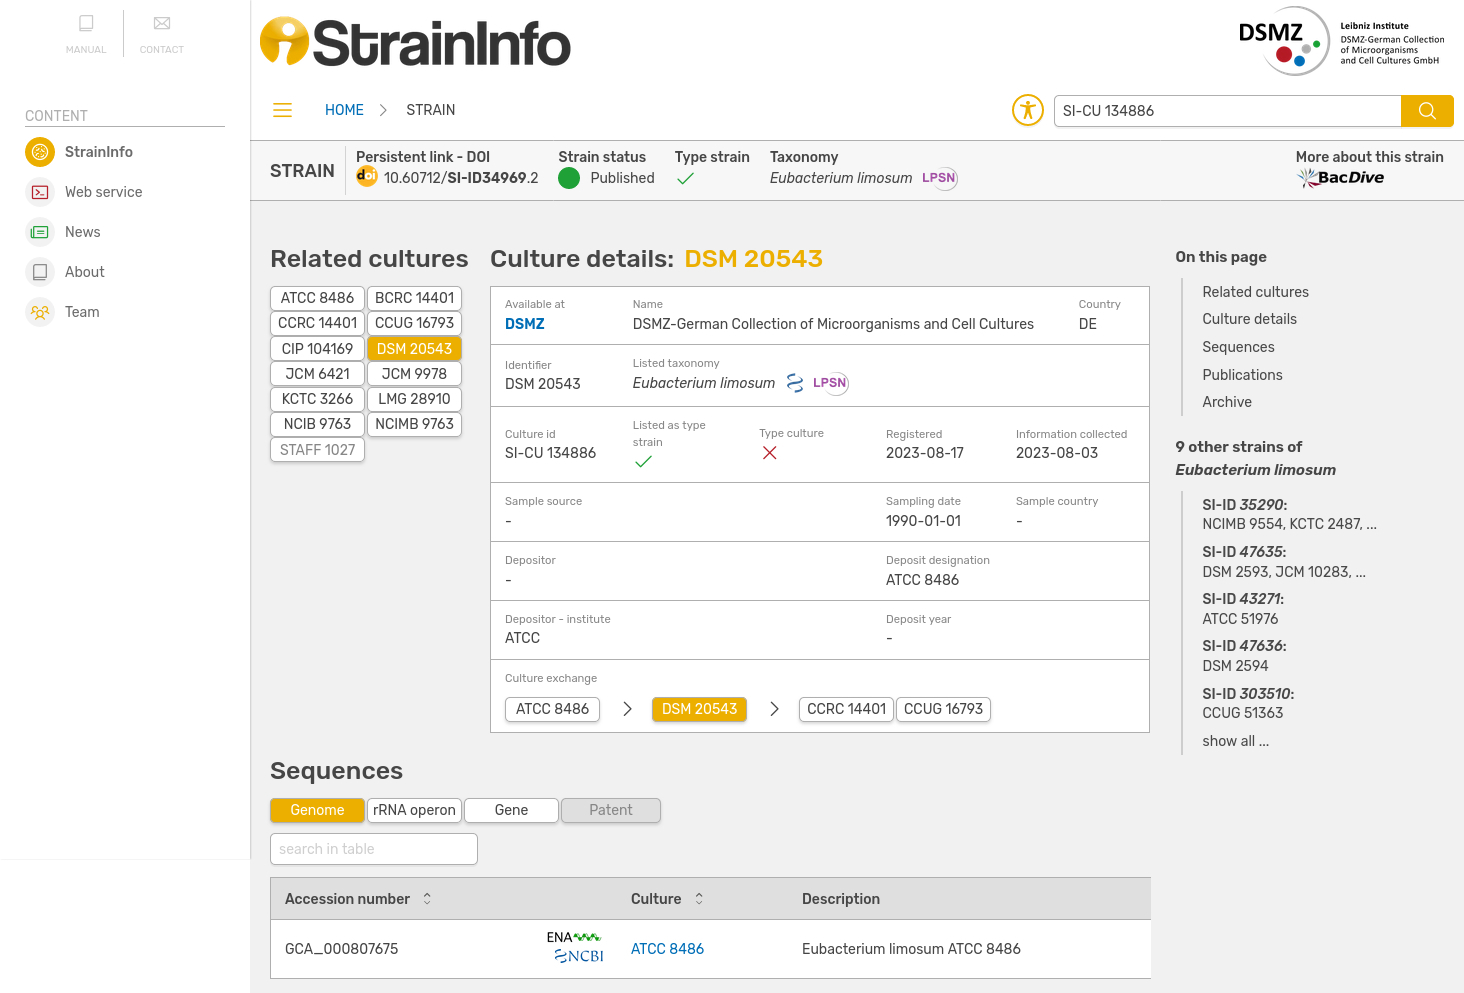Click the ENA logo in sequence row
The height and width of the screenshot is (993, 1464).
tap(573, 937)
